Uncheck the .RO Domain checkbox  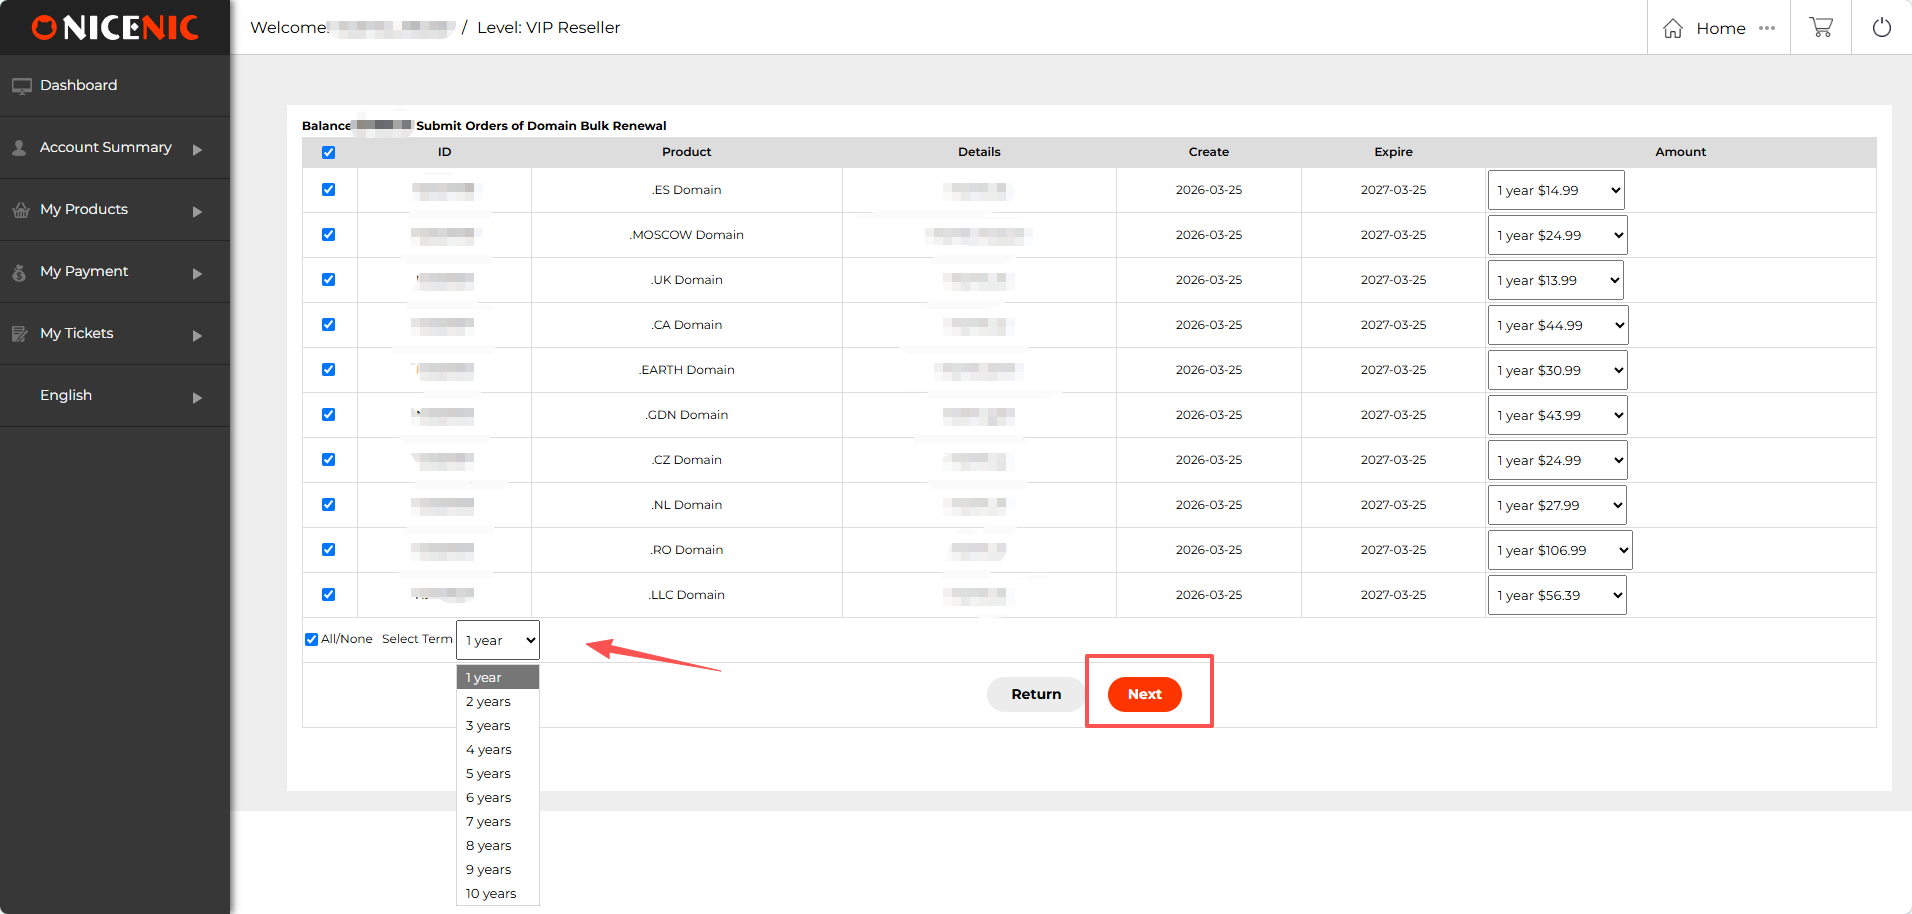[328, 550]
